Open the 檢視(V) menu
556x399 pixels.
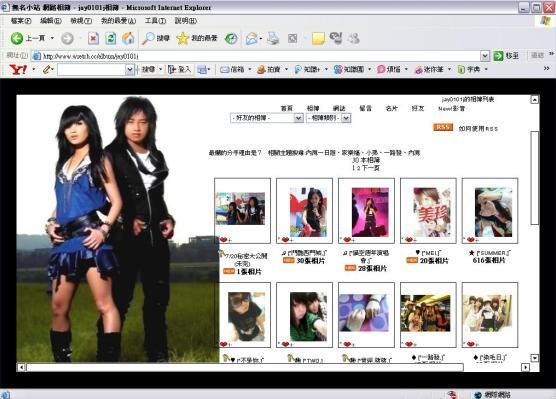pyautogui.click(x=81, y=21)
